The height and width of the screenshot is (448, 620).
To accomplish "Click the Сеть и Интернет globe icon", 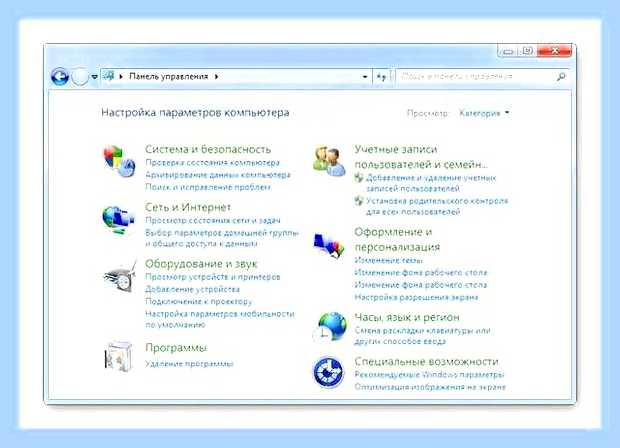I will [x=118, y=219].
